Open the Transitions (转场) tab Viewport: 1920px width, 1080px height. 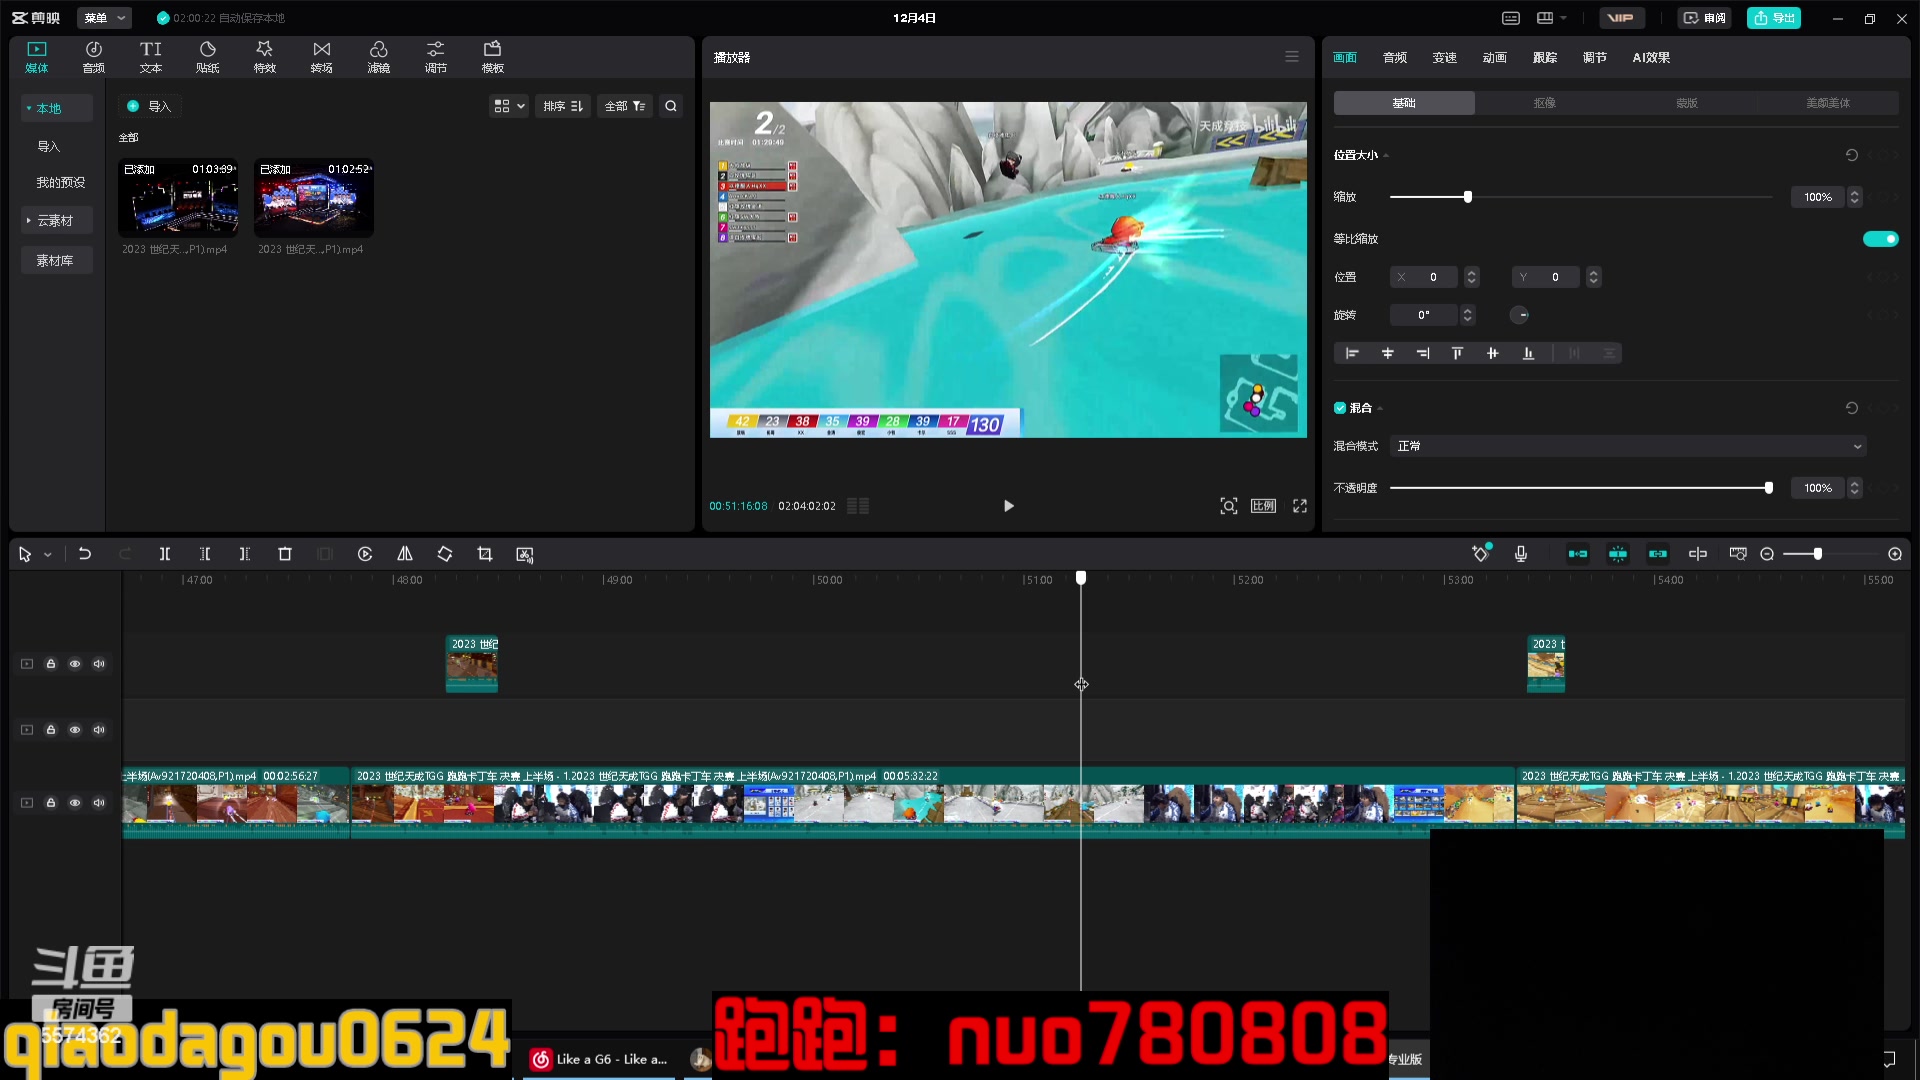[322, 57]
